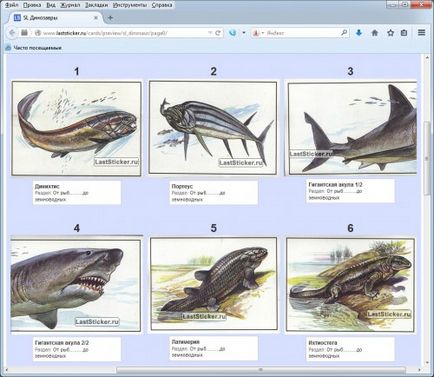Click the heading number 3
The image size is (434, 377).
pyautogui.click(x=350, y=71)
